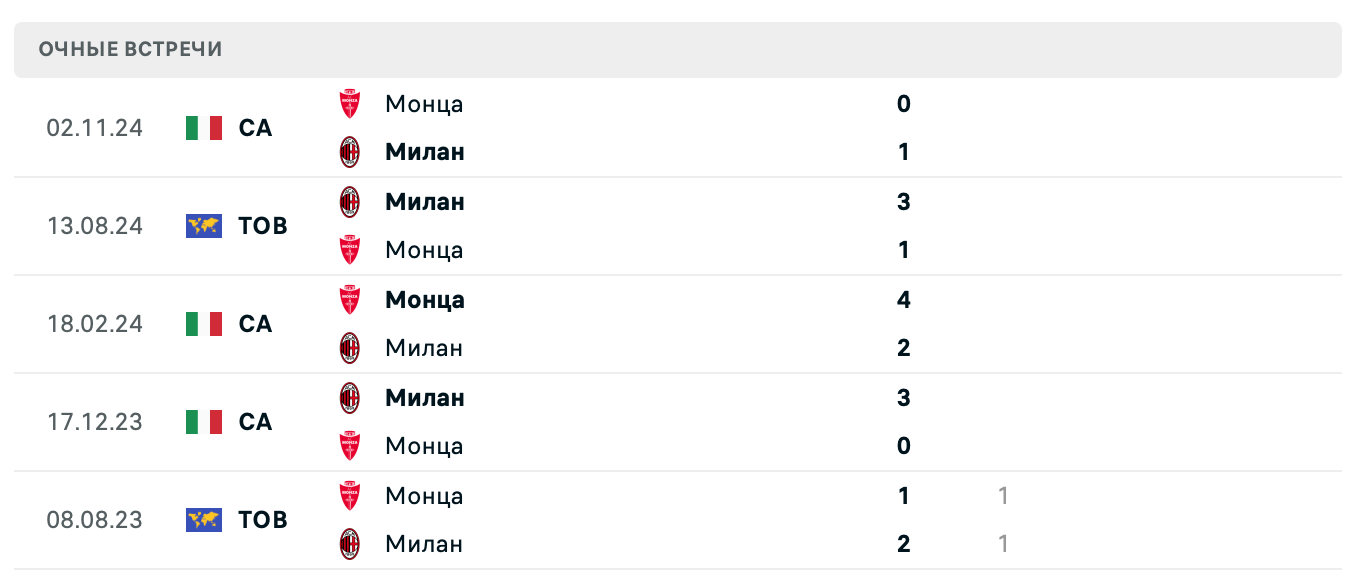This screenshot has width=1356, height=588.
Task: Open Монца team link in 02.11.24 match
Action: click(424, 104)
